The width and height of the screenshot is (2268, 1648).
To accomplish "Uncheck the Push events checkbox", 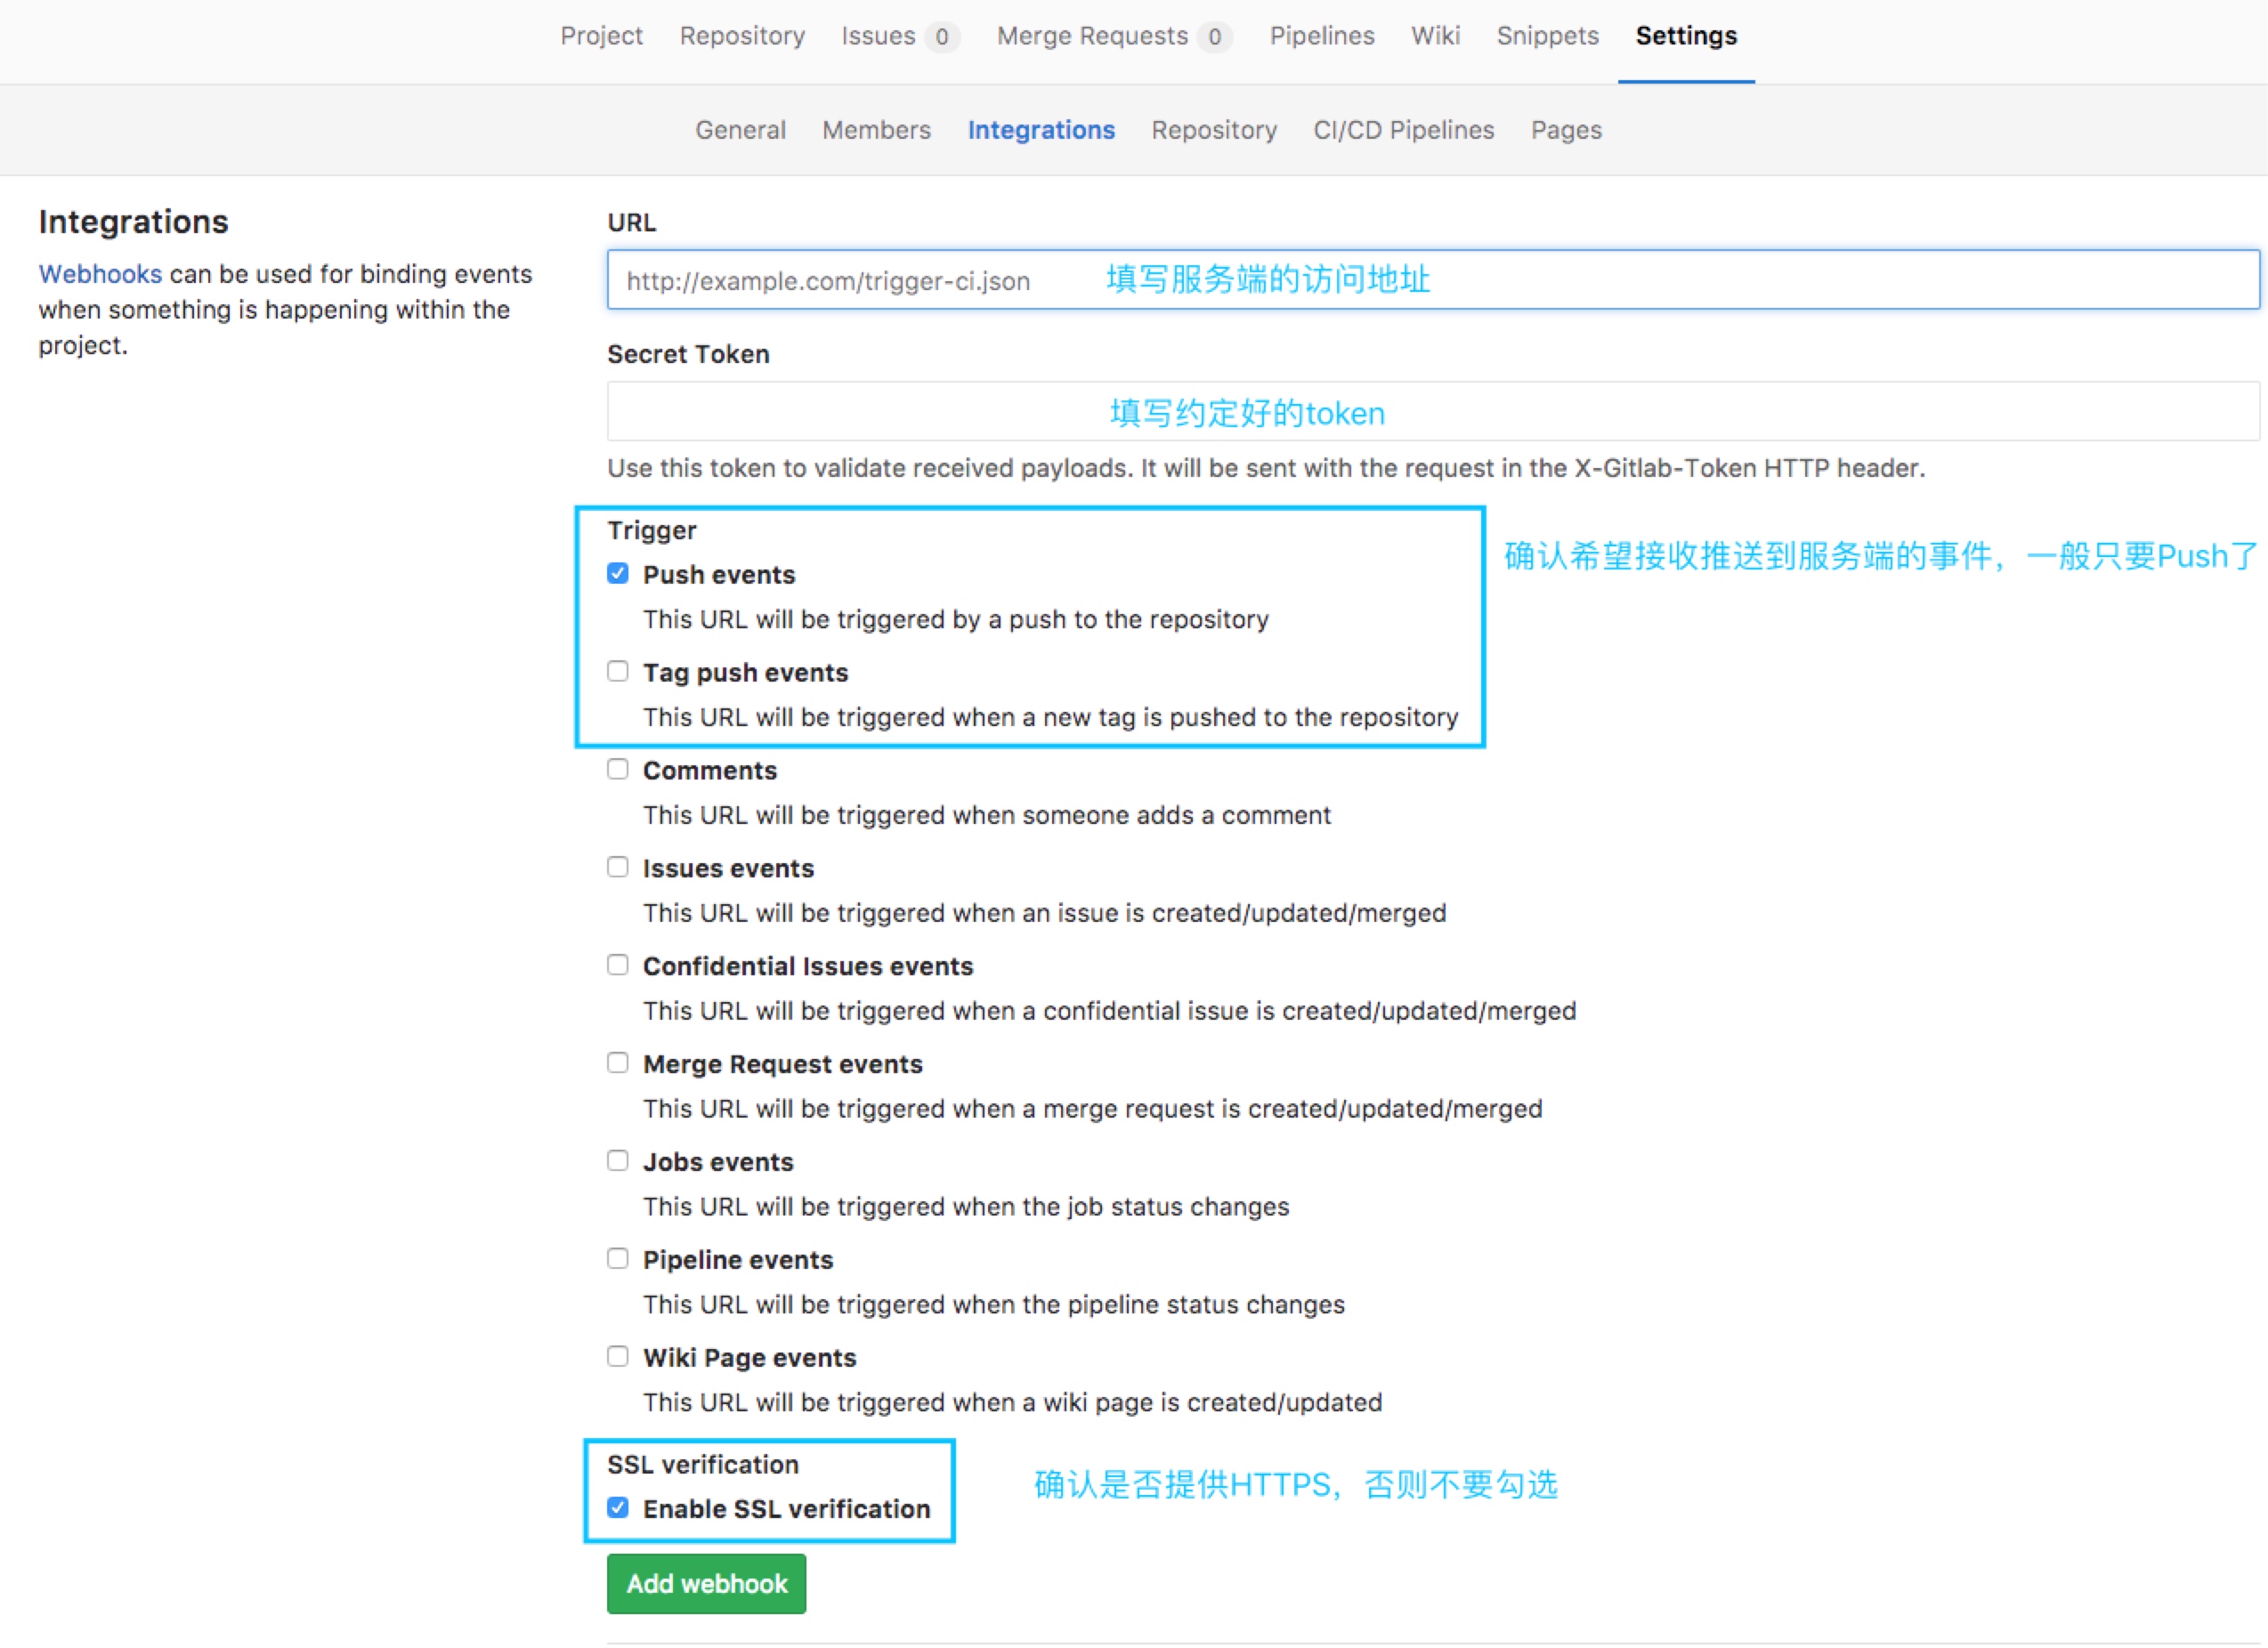I will [618, 574].
